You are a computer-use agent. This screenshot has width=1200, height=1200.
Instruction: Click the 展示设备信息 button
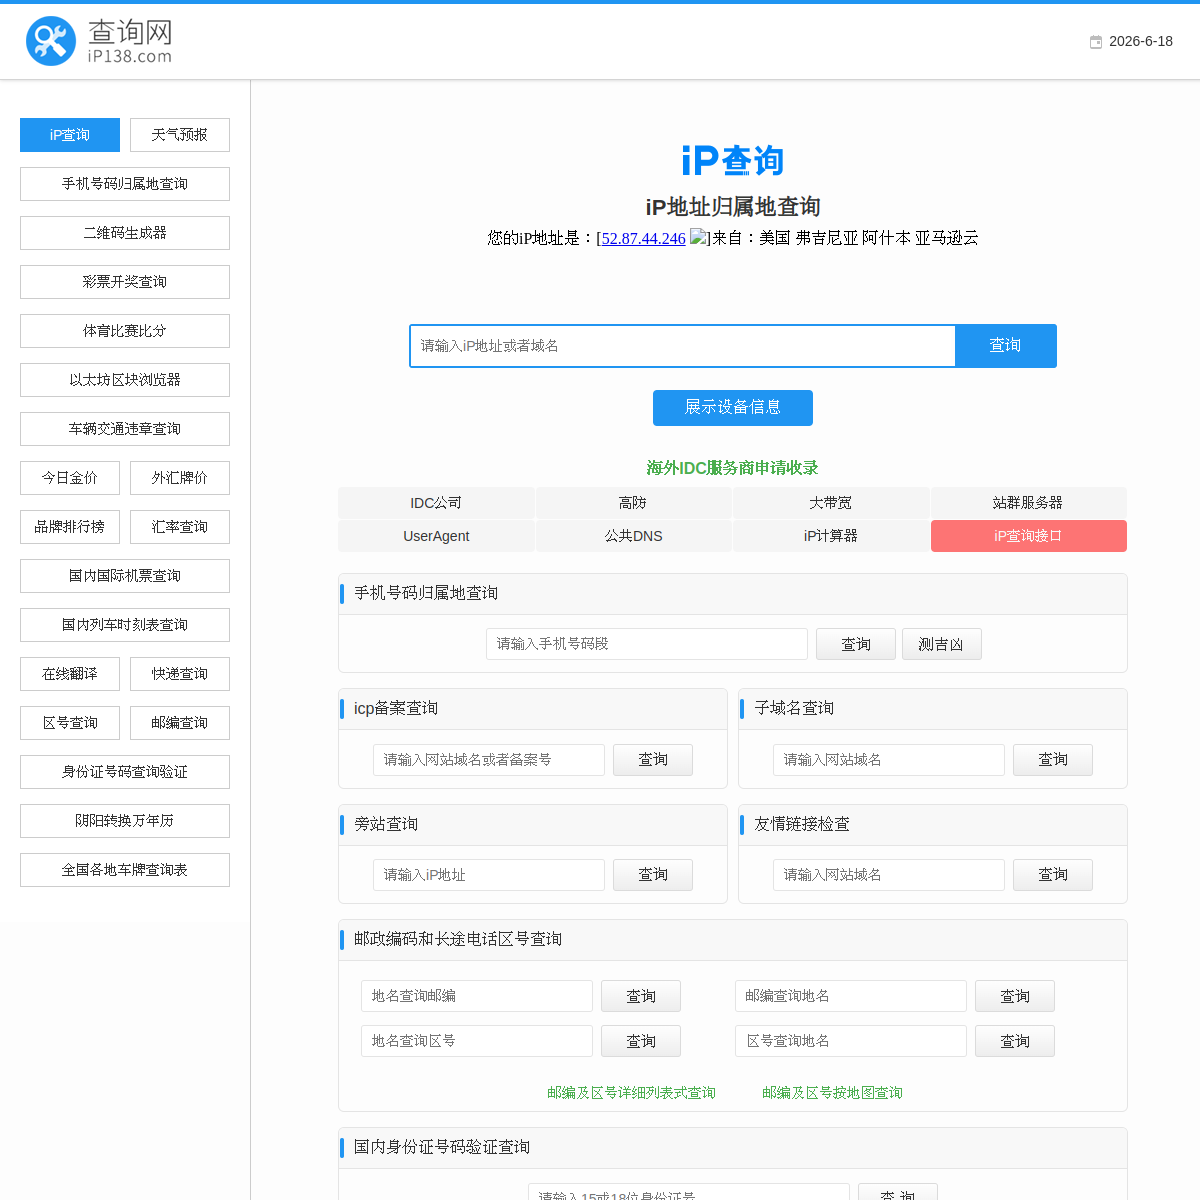pyautogui.click(x=733, y=408)
